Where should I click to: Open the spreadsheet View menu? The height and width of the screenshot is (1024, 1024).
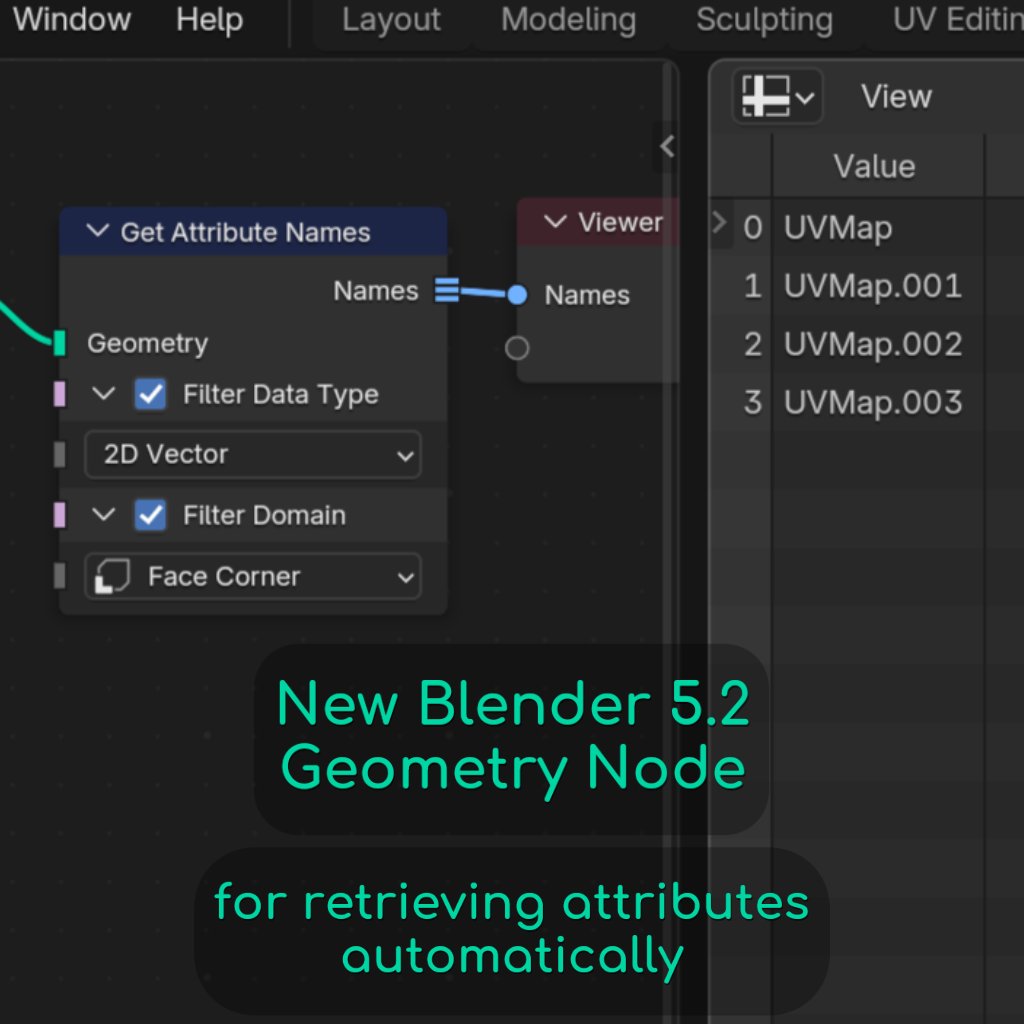tap(896, 97)
